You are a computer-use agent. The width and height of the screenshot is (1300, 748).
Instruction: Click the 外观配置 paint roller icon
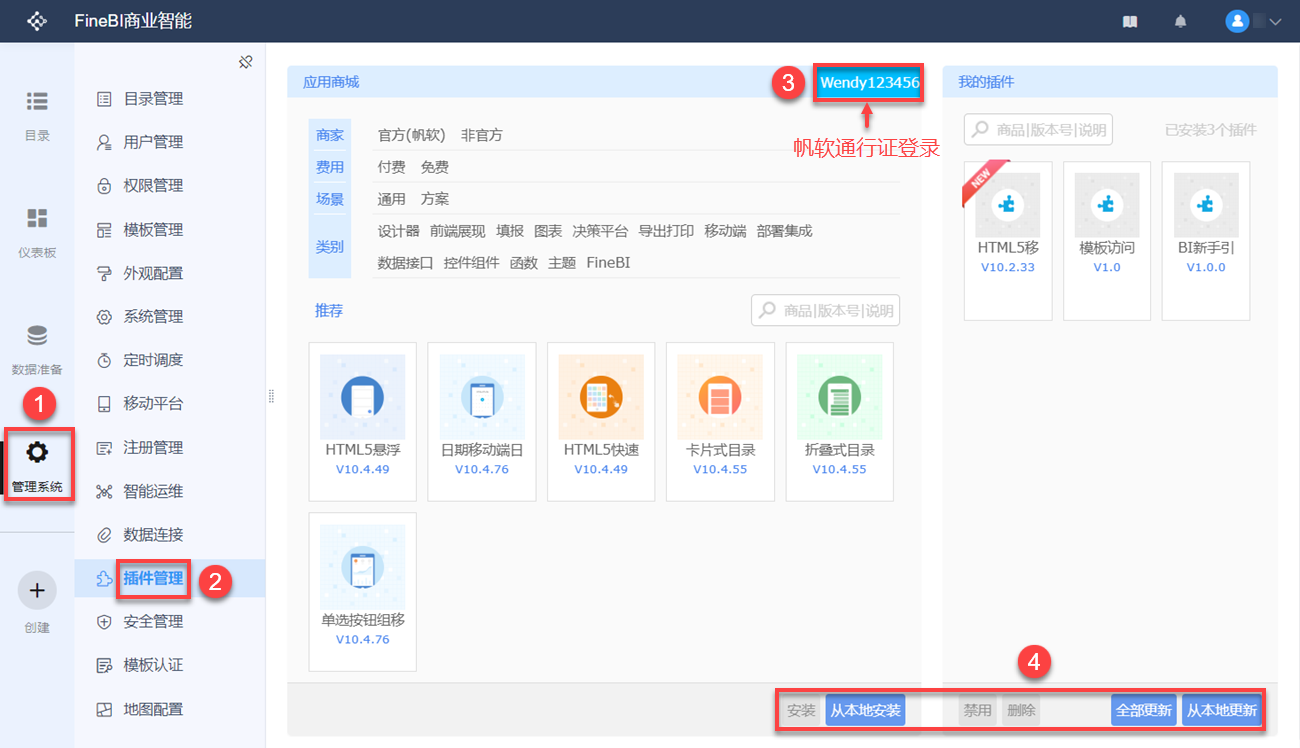[x=104, y=273]
